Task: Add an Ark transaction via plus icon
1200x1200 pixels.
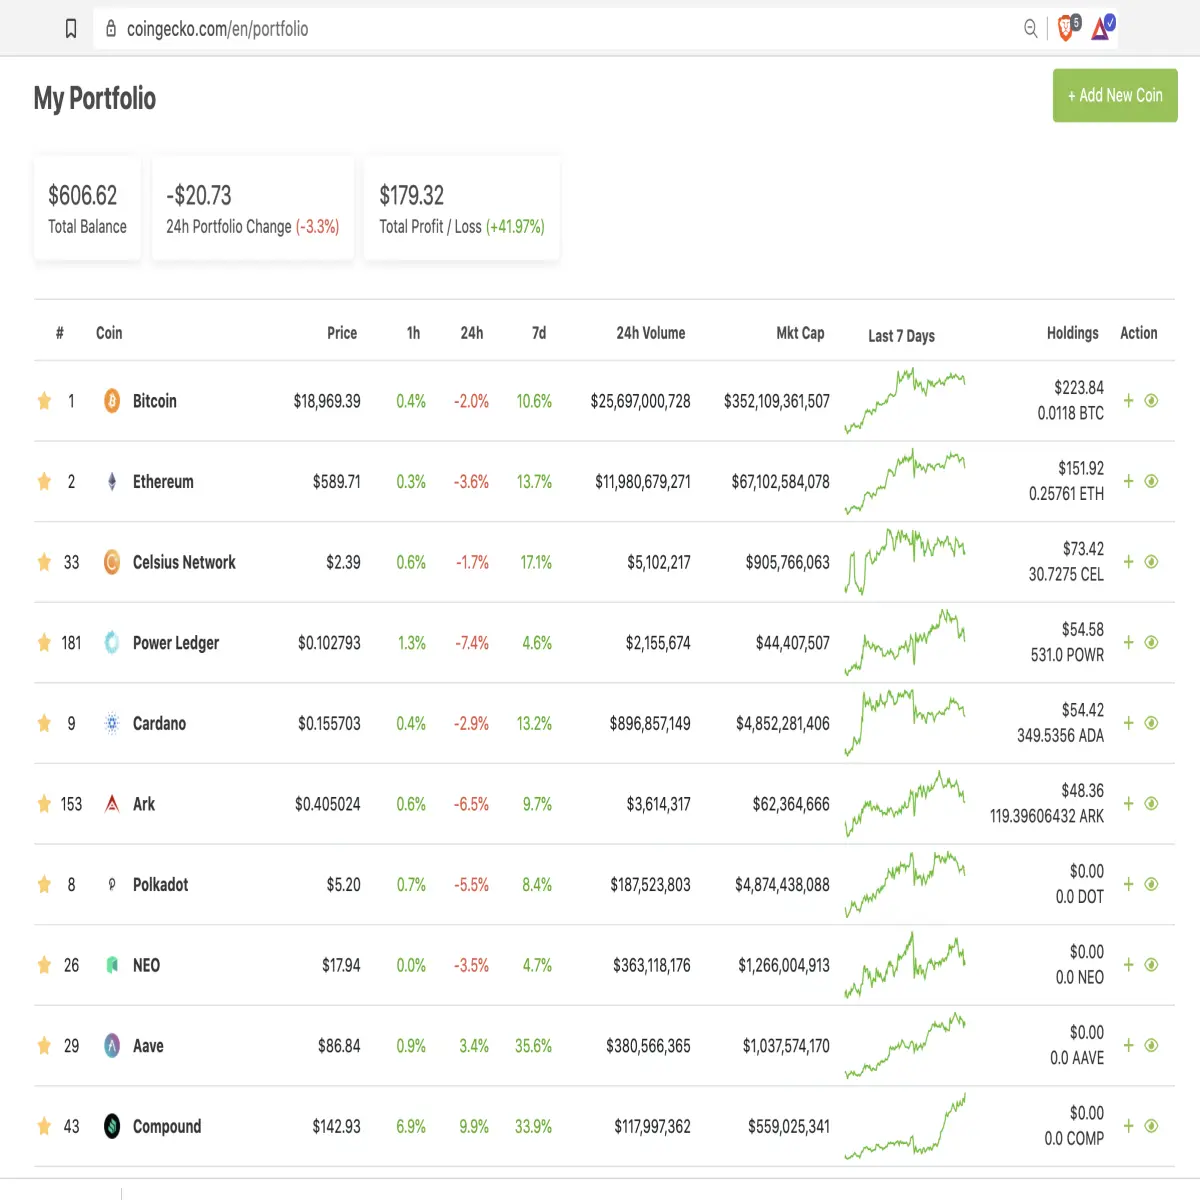Action: [1128, 804]
